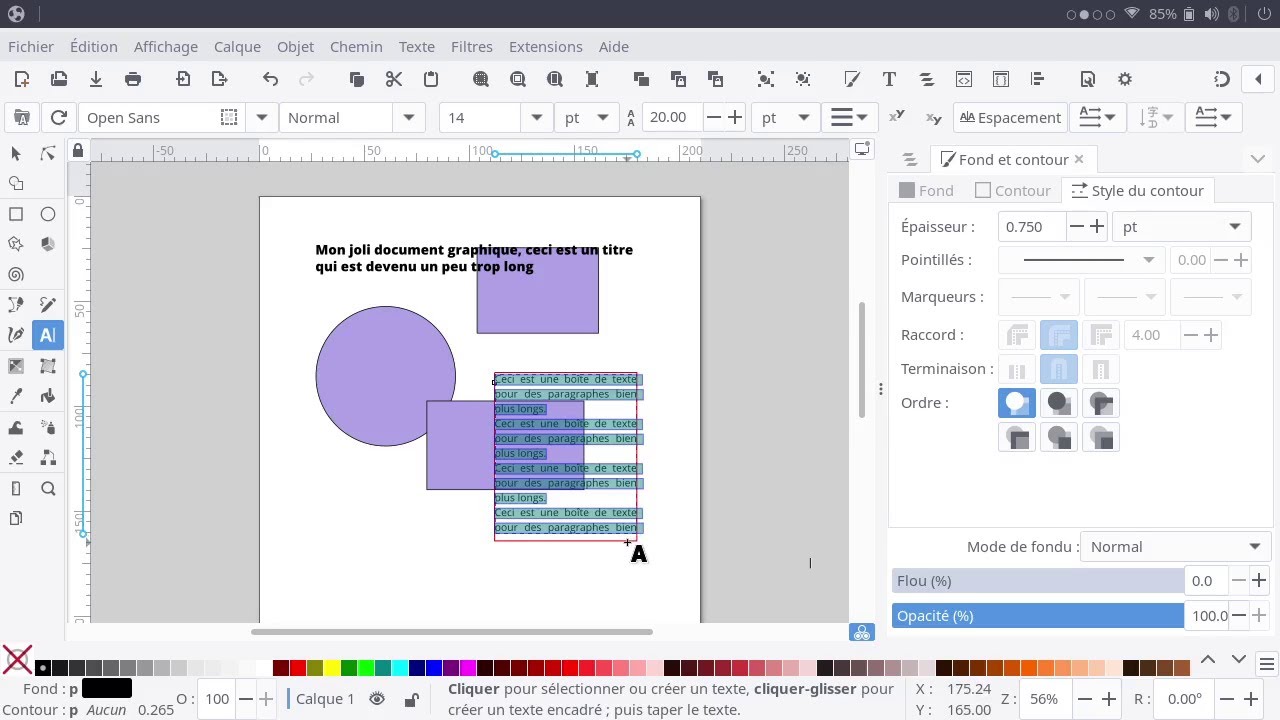Viewport: 1280px width, 720px height.
Task: Decrease line spacing with minus button
Action: point(713,117)
